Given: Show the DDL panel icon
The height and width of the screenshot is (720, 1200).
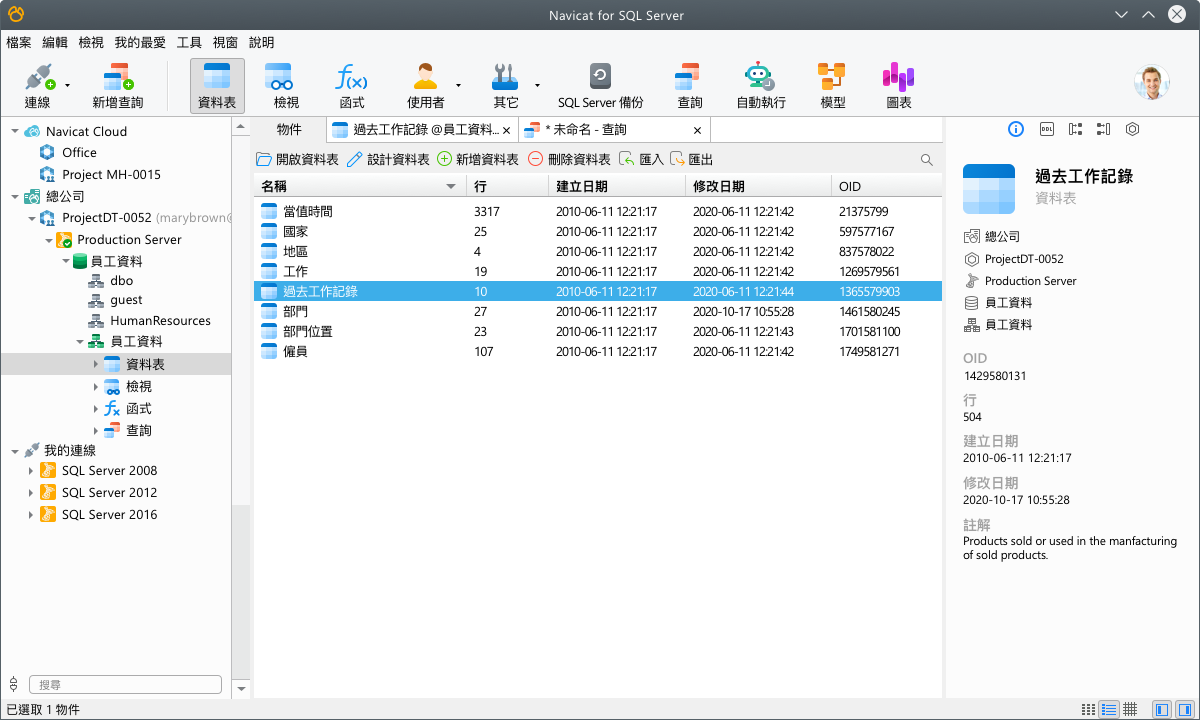Looking at the screenshot, I should coord(1047,129).
